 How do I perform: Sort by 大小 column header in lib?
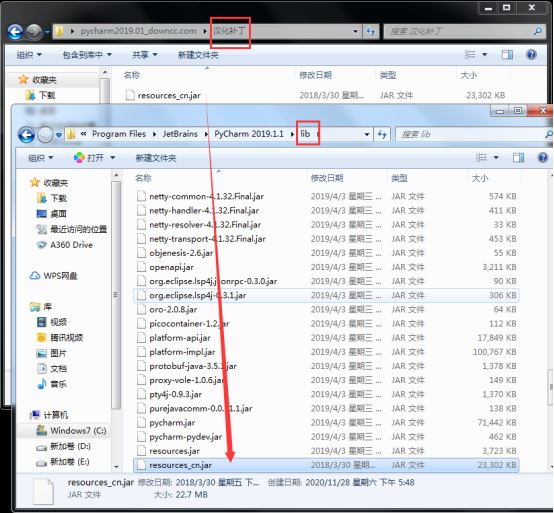[x=480, y=178]
